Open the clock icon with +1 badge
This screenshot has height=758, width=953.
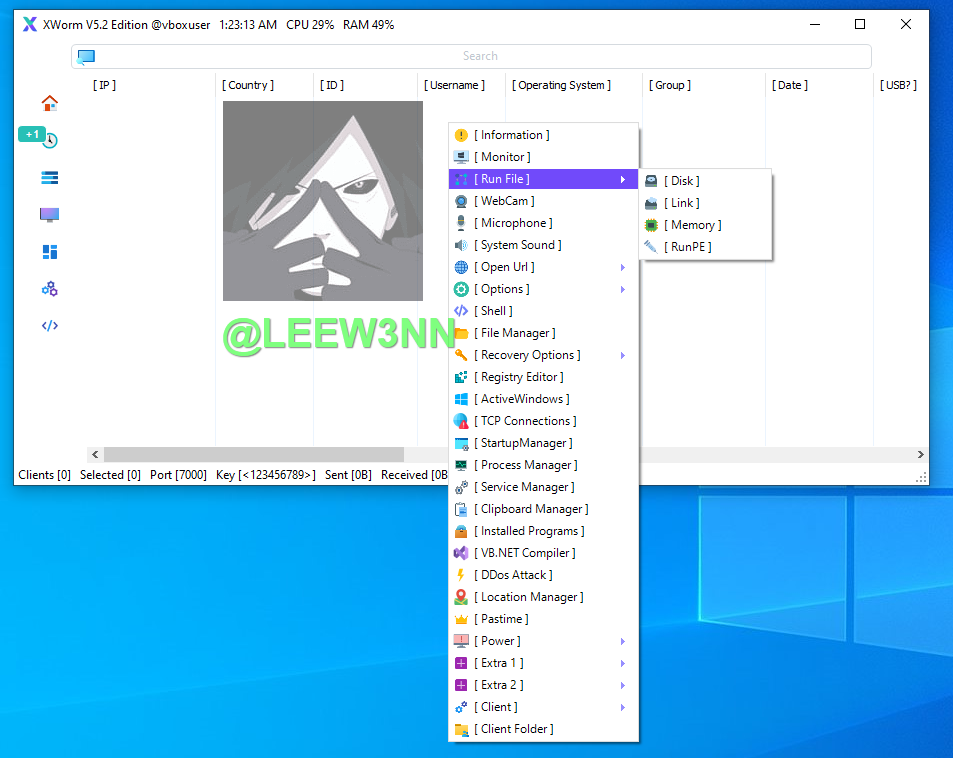click(49, 140)
